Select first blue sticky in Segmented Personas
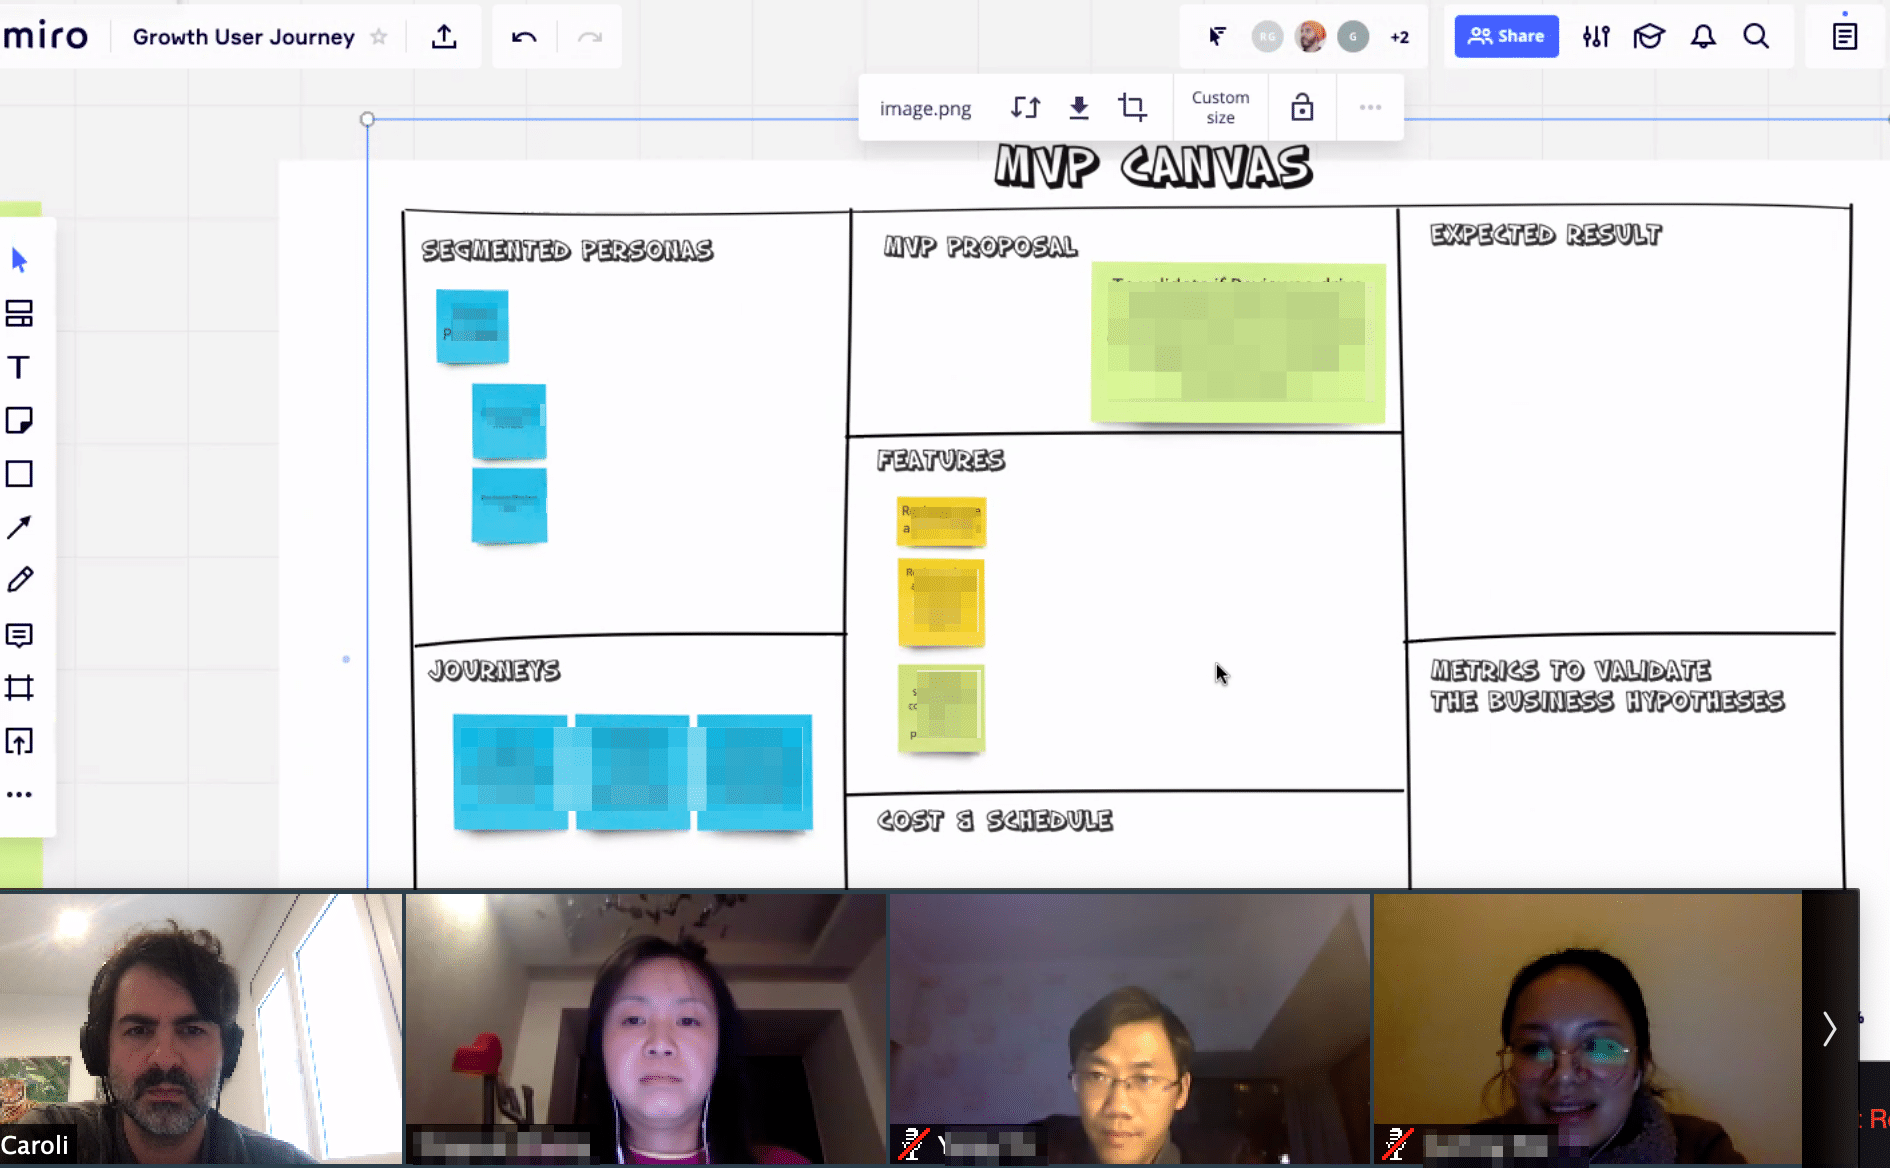 pos(472,326)
